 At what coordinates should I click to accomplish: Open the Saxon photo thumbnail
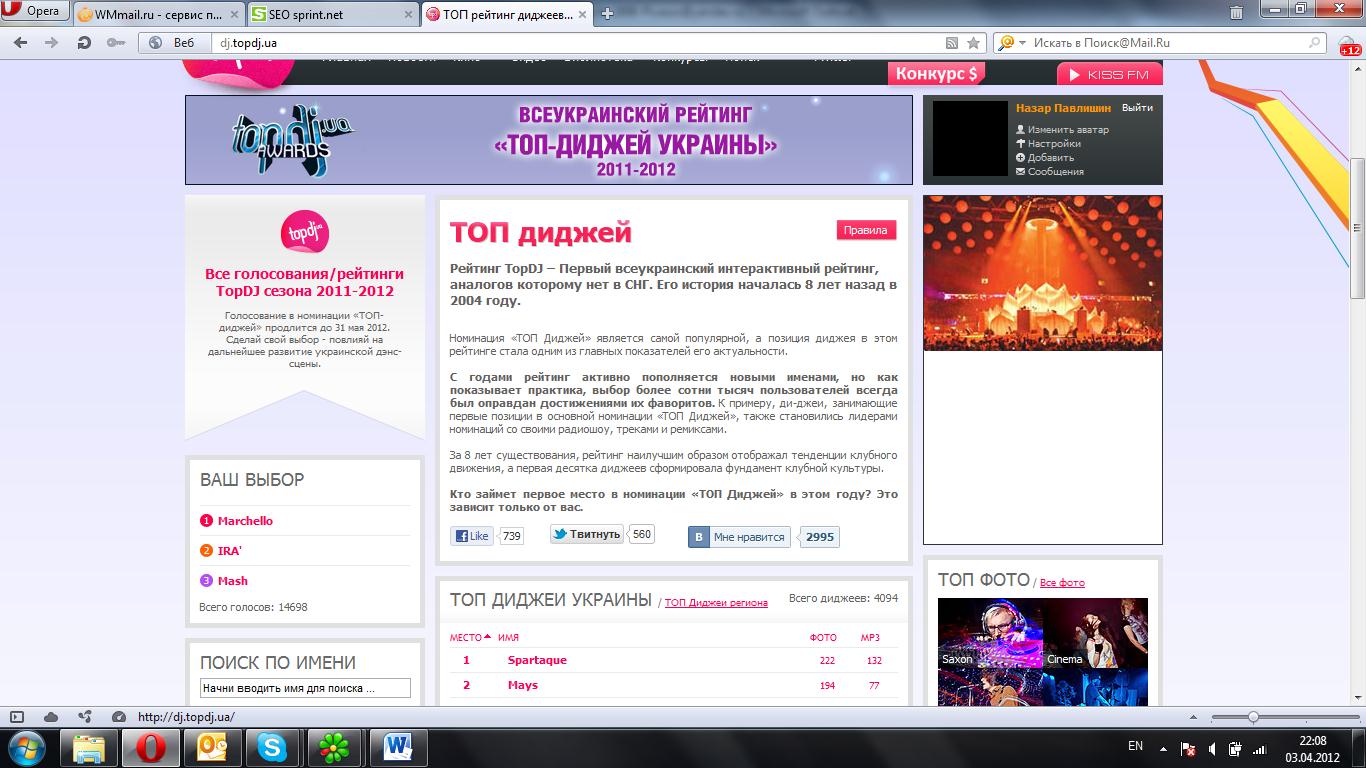[x=990, y=633]
